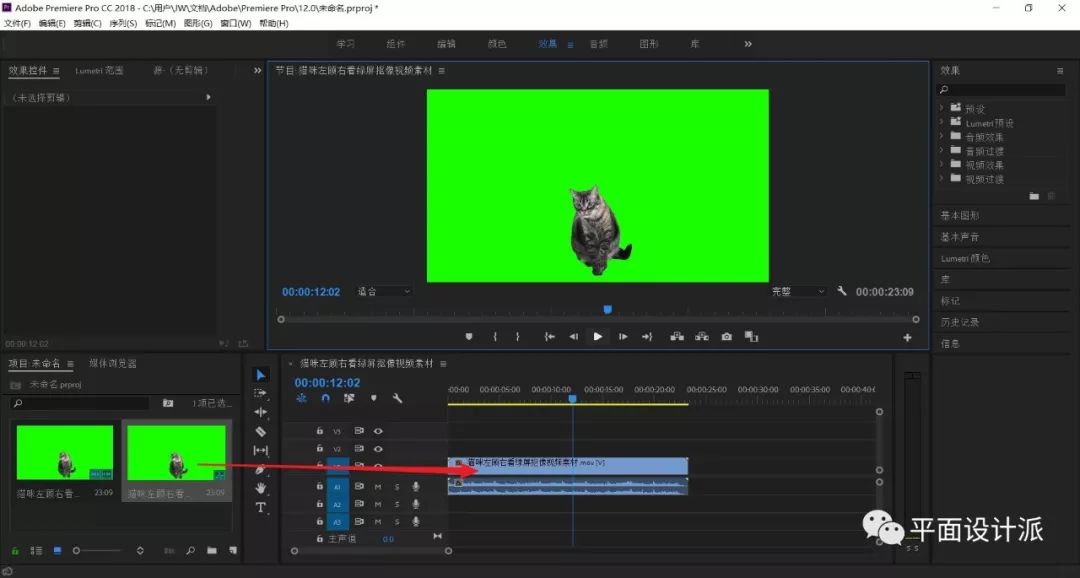1080x578 pixels.
Task: Hide track V3 with its eye icon
Action: tap(378, 431)
